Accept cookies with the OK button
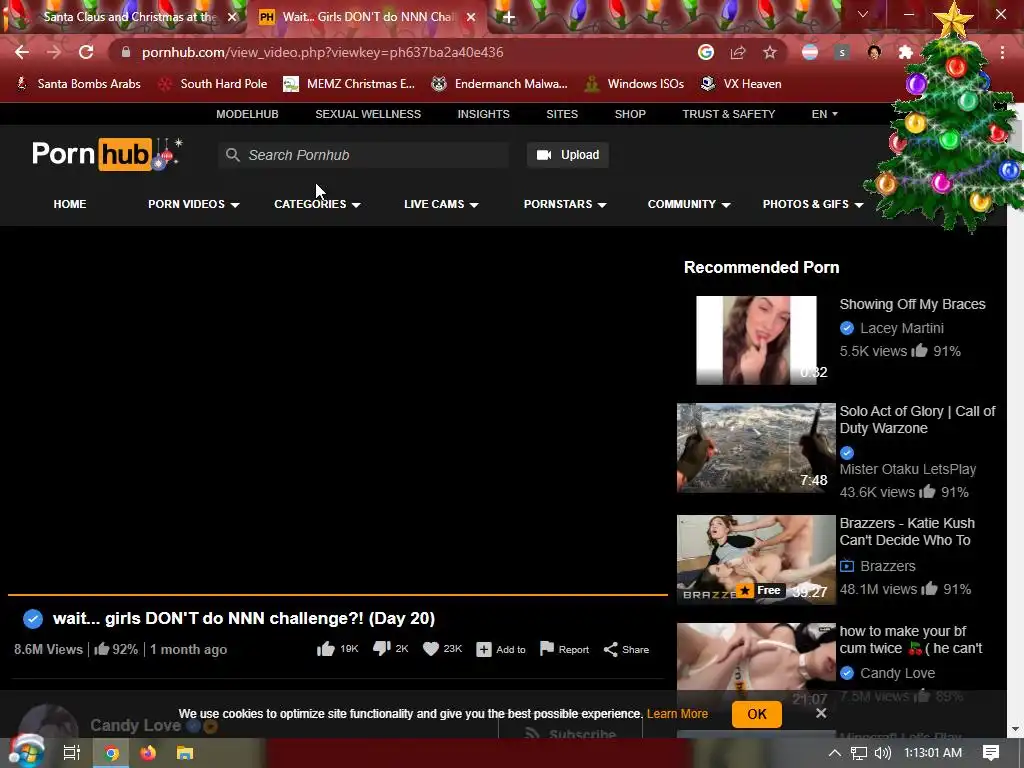 point(757,714)
